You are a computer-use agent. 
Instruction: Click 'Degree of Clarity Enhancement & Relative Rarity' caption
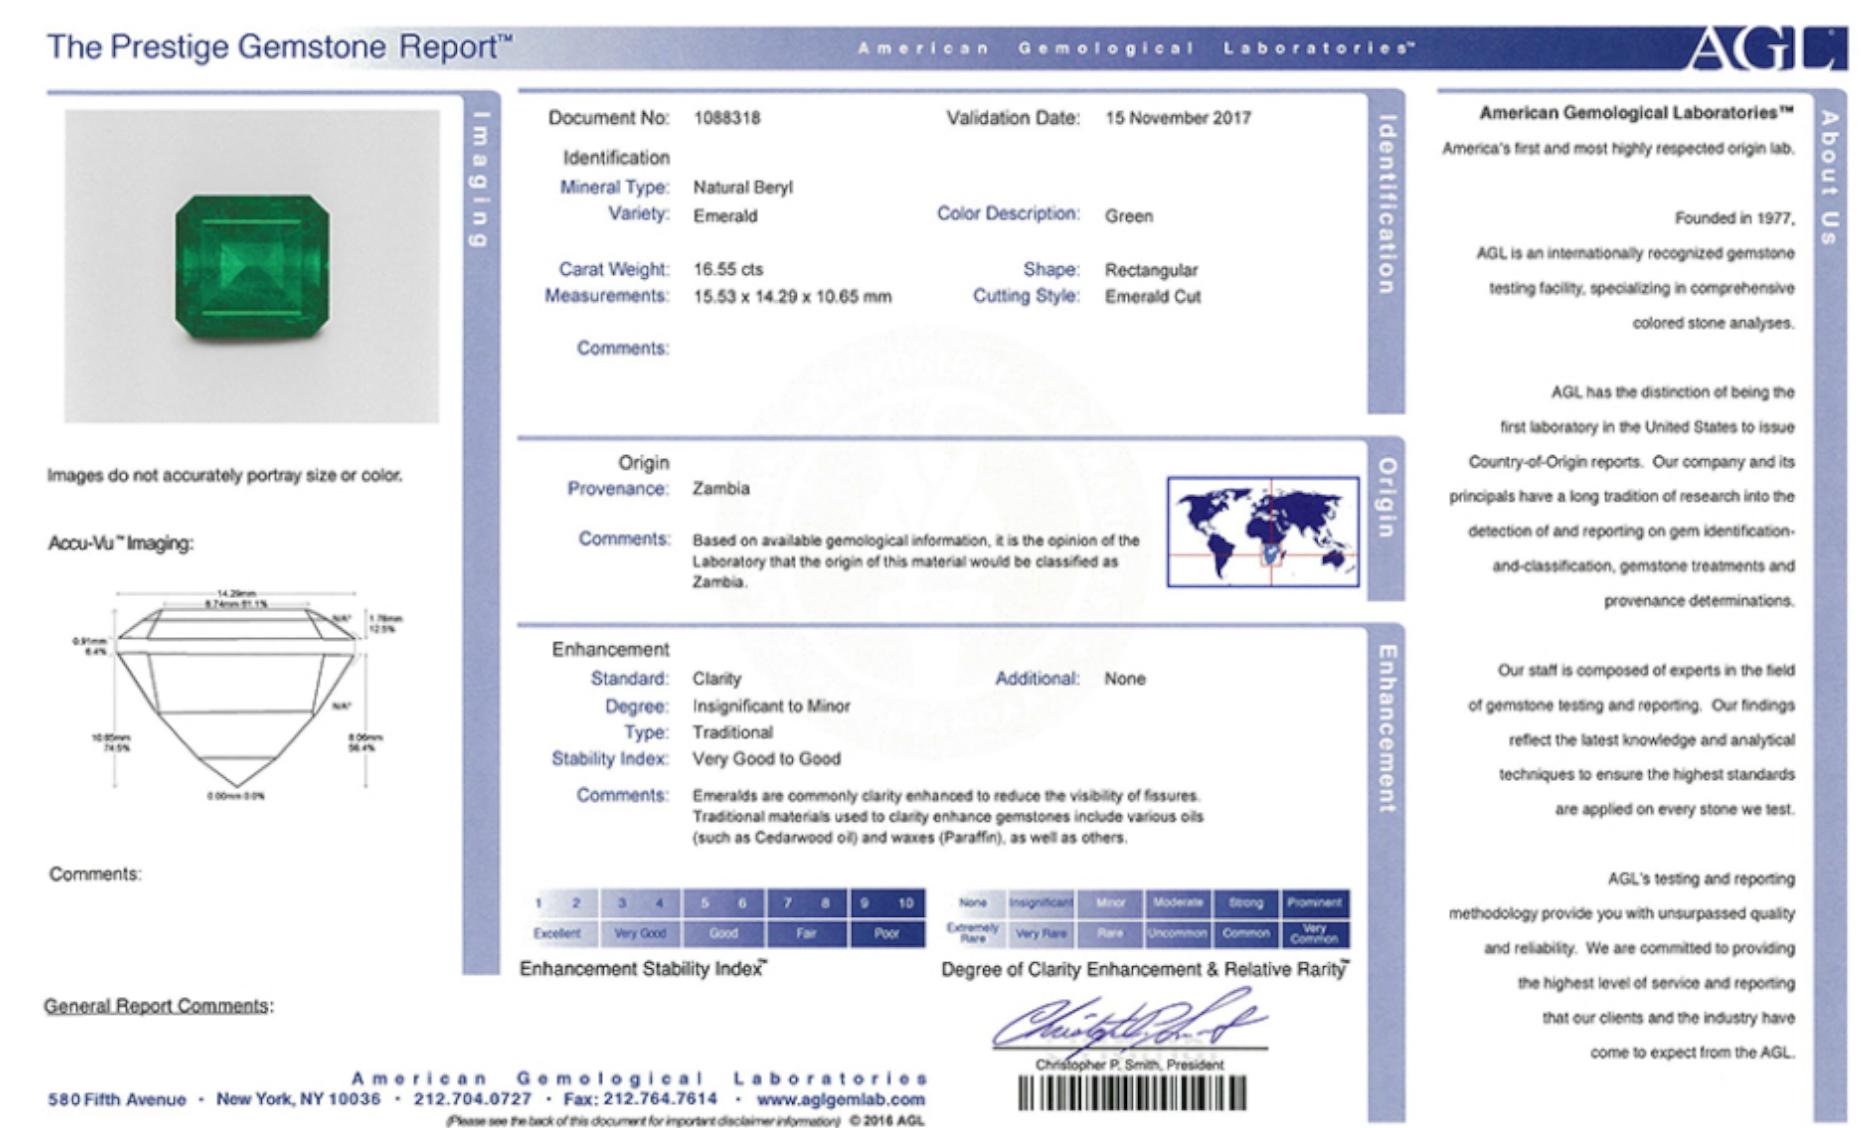tap(1145, 970)
